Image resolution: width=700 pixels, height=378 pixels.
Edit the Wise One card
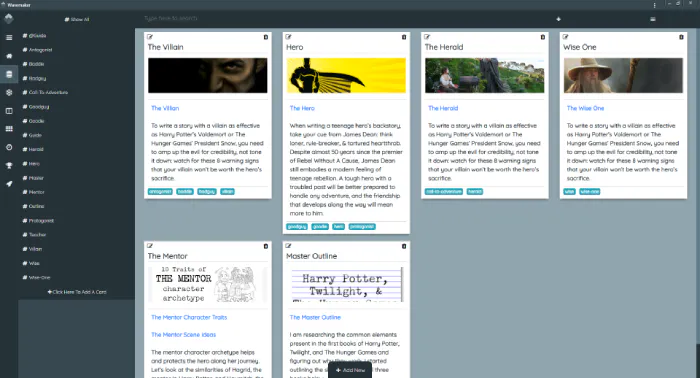click(x=566, y=37)
